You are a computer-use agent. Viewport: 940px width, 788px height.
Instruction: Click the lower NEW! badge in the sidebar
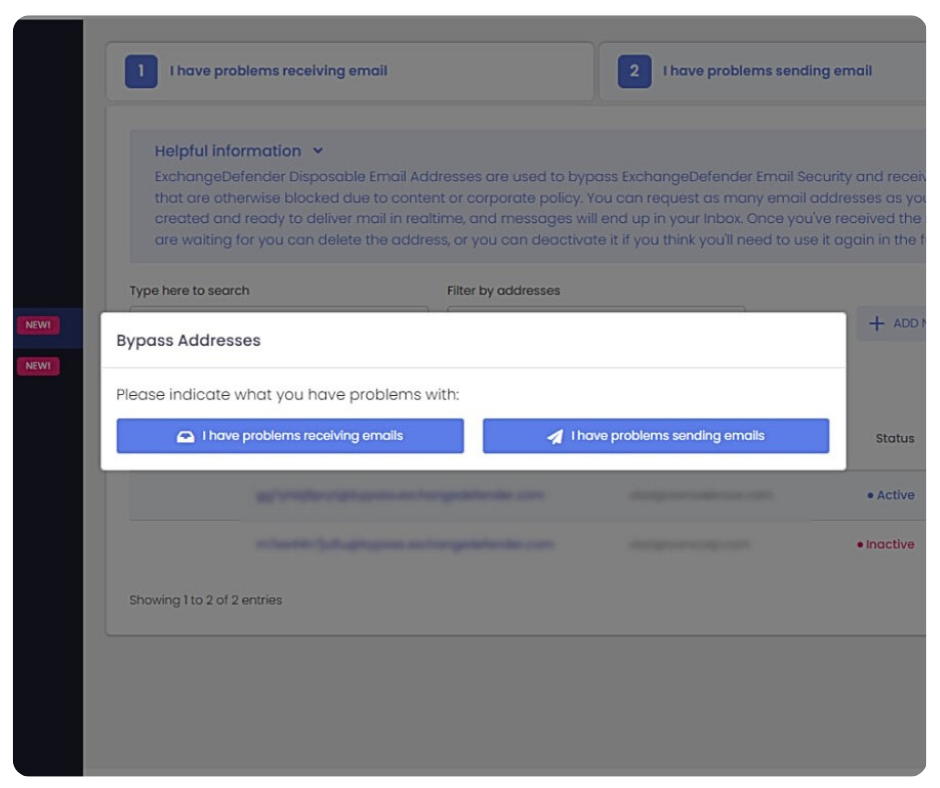pyautogui.click(x=37, y=365)
